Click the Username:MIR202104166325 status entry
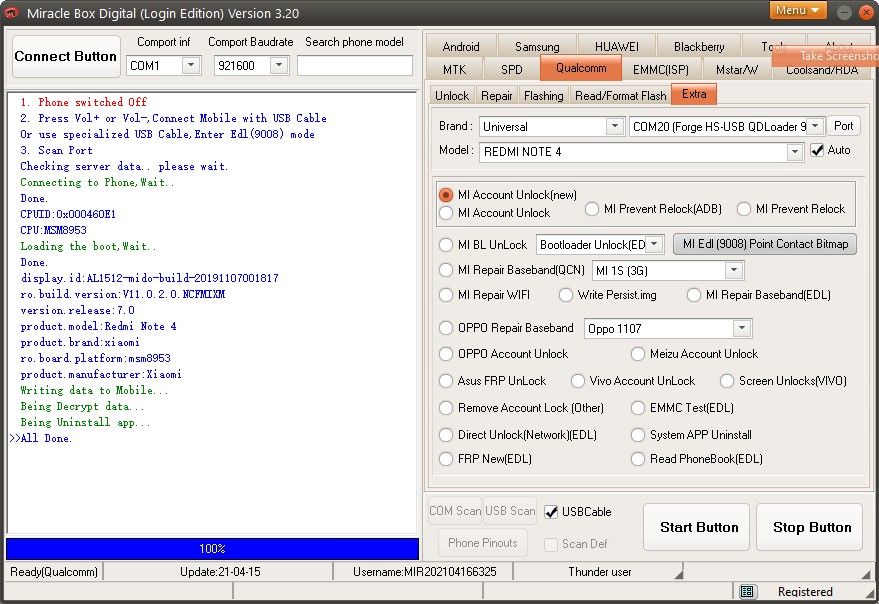 [x=424, y=571]
